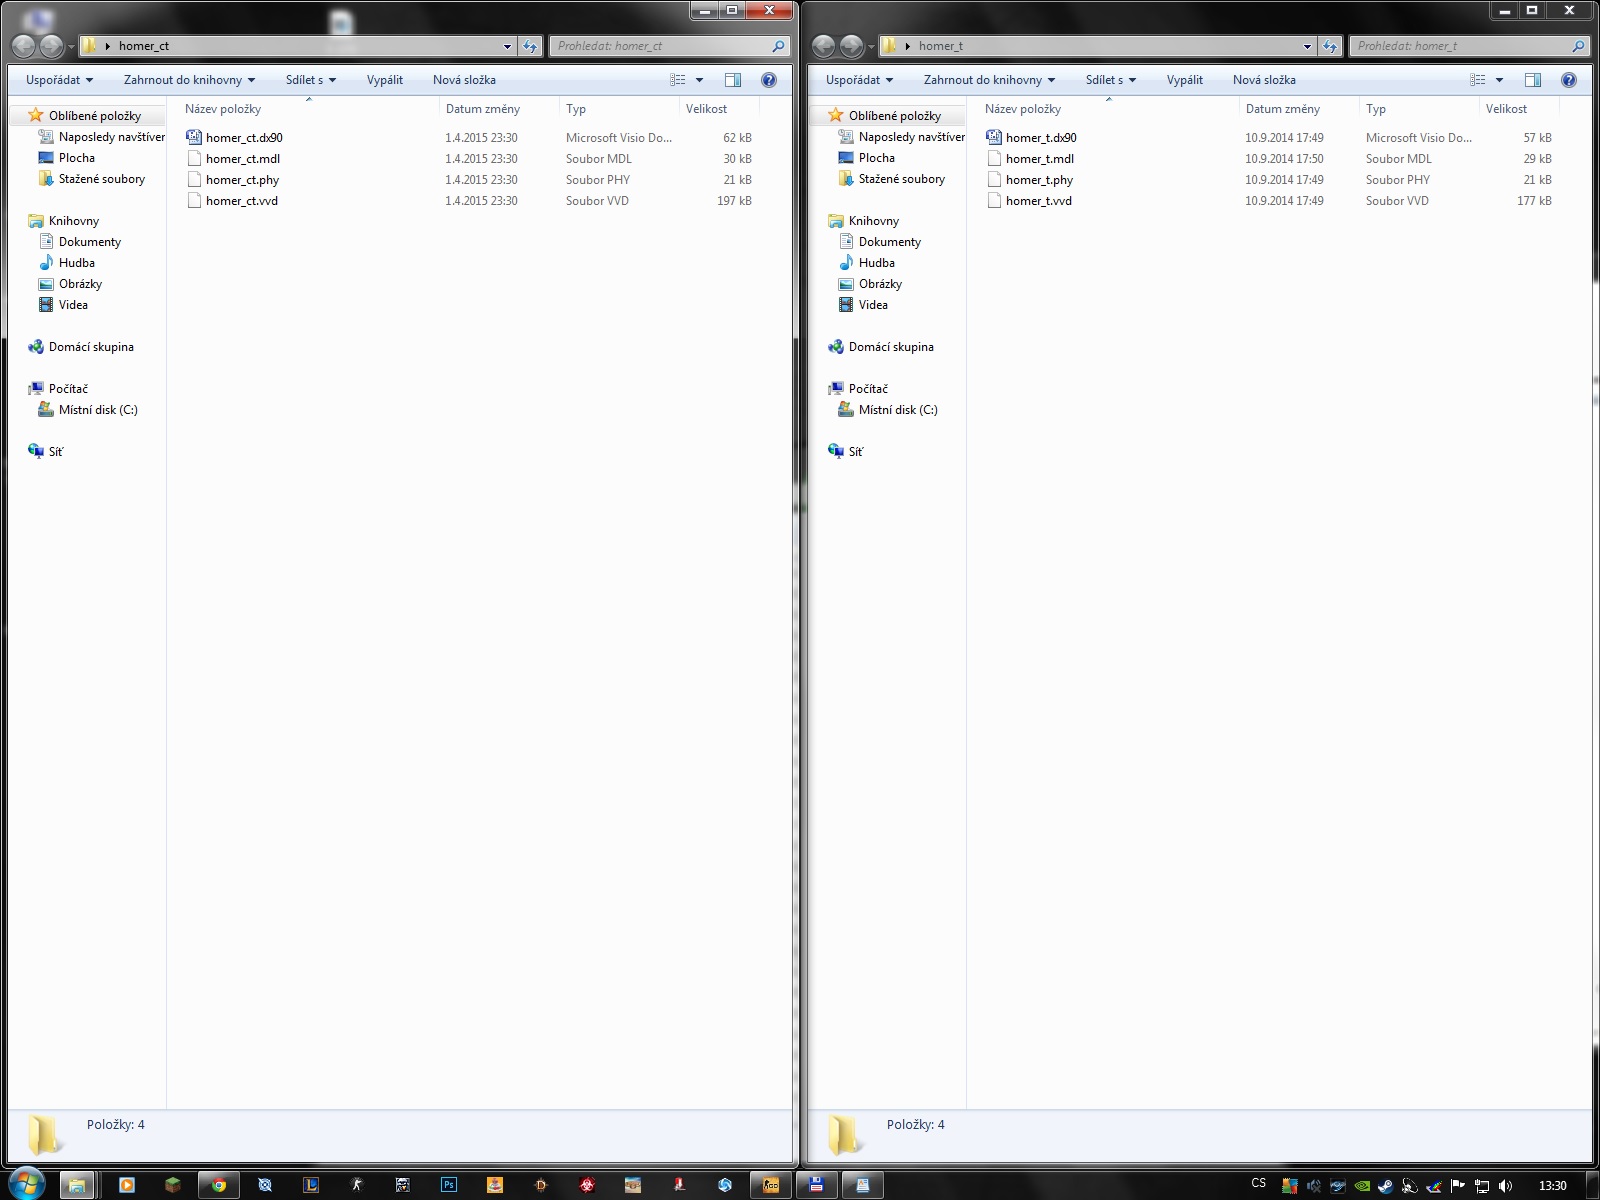Open NVIDIA tray icon
The height and width of the screenshot is (1200, 1600).
(1361, 1186)
